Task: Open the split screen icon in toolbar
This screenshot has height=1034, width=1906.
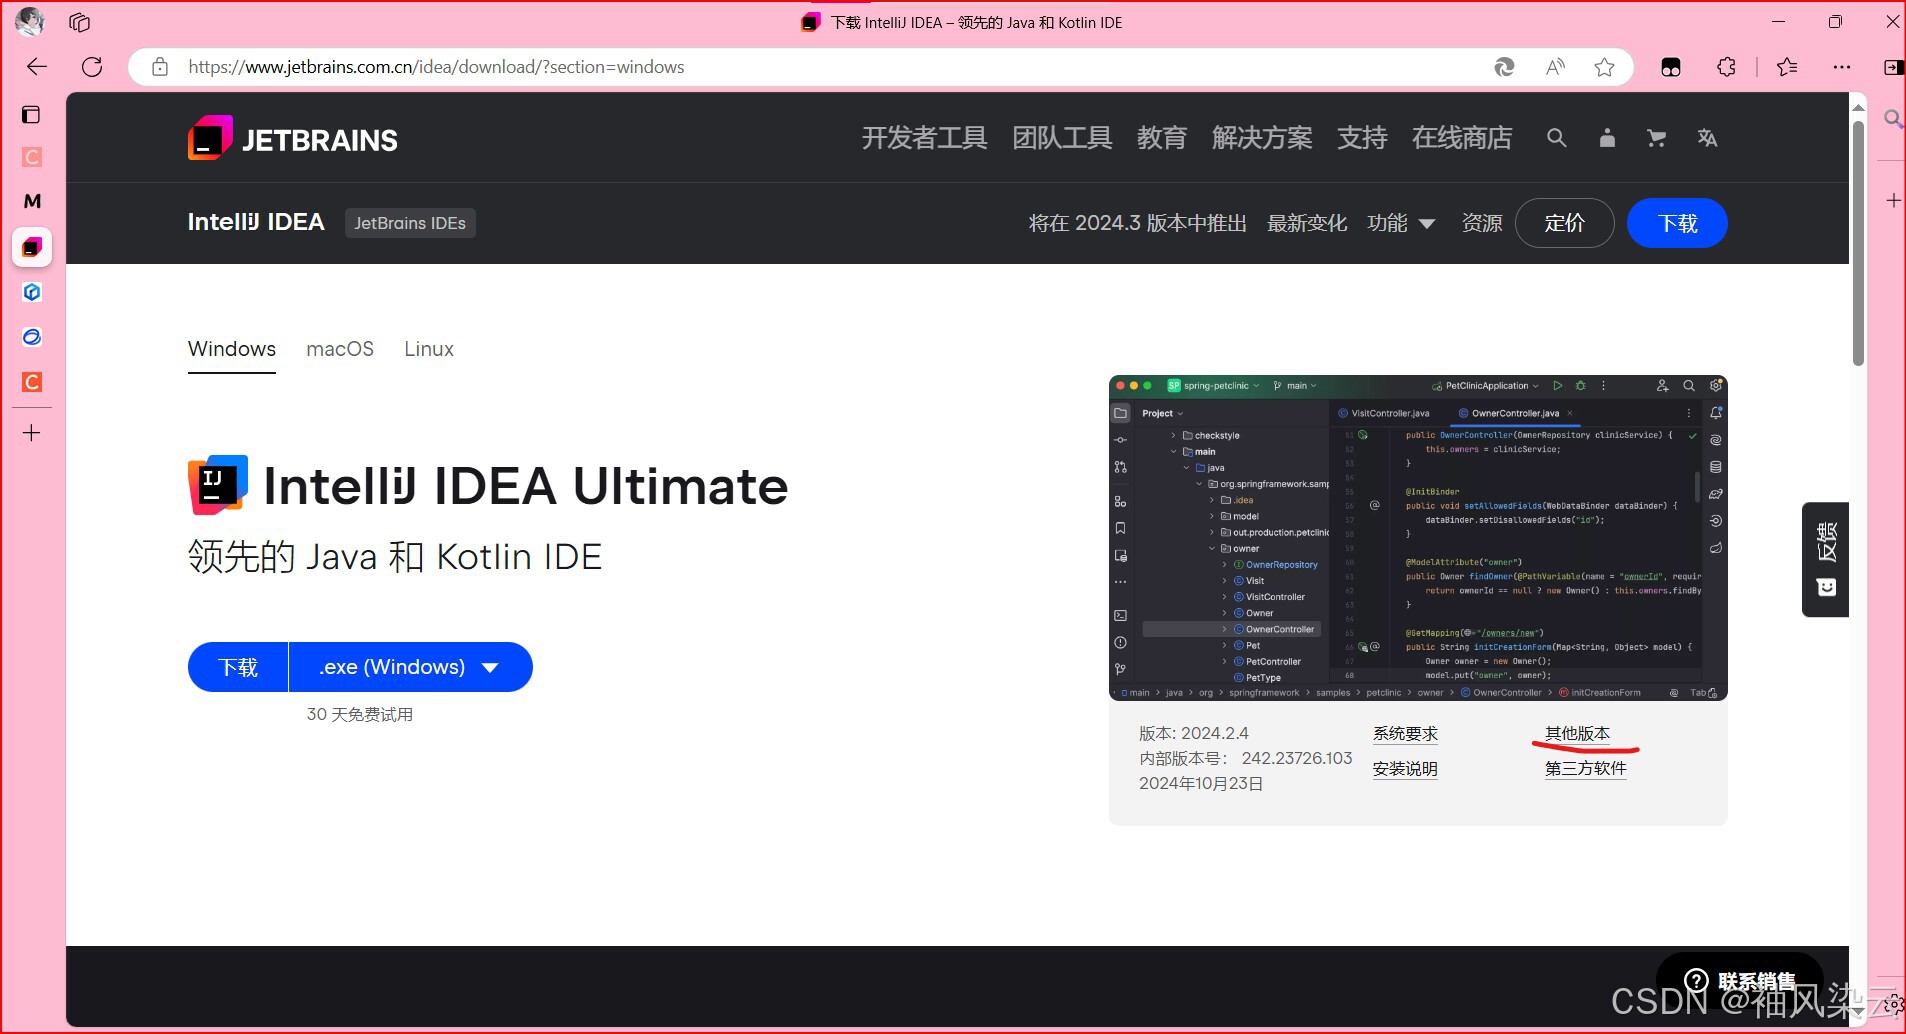Action: 1892,67
